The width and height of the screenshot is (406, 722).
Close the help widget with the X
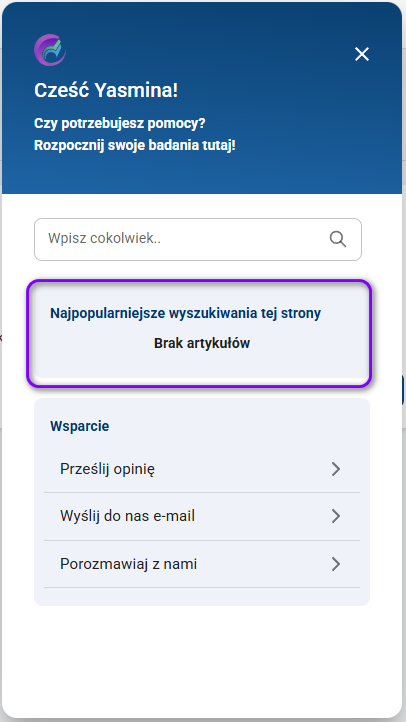pos(362,54)
